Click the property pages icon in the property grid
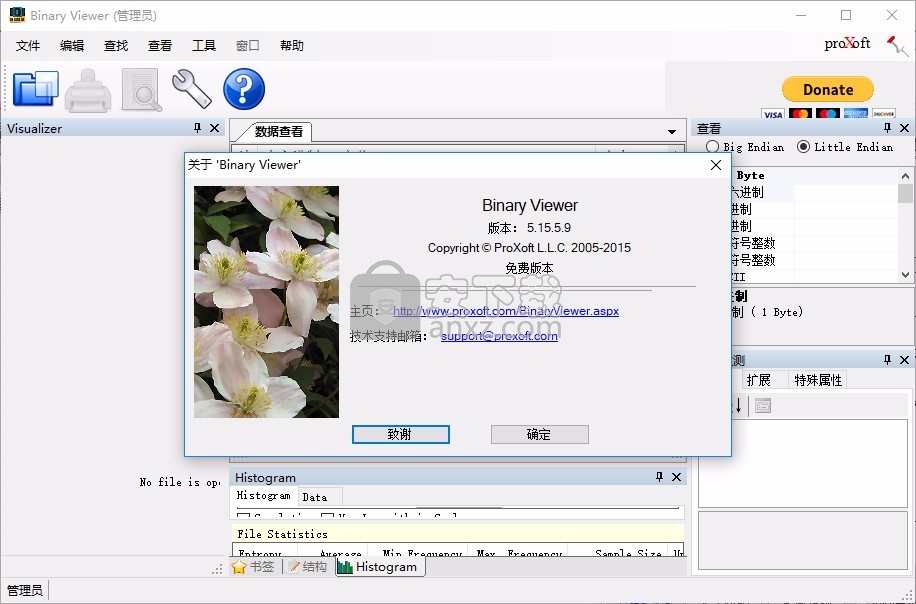The width and height of the screenshot is (916, 604). point(762,405)
